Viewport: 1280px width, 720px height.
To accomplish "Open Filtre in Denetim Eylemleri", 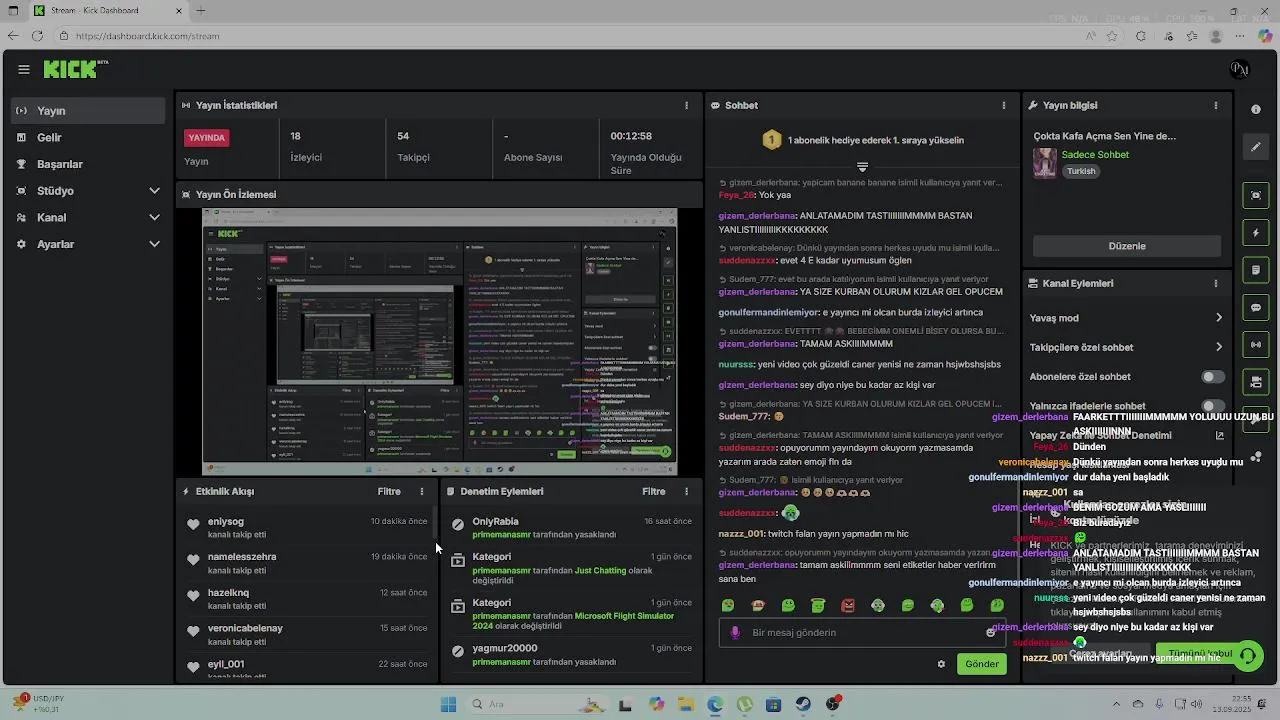I will click(654, 491).
